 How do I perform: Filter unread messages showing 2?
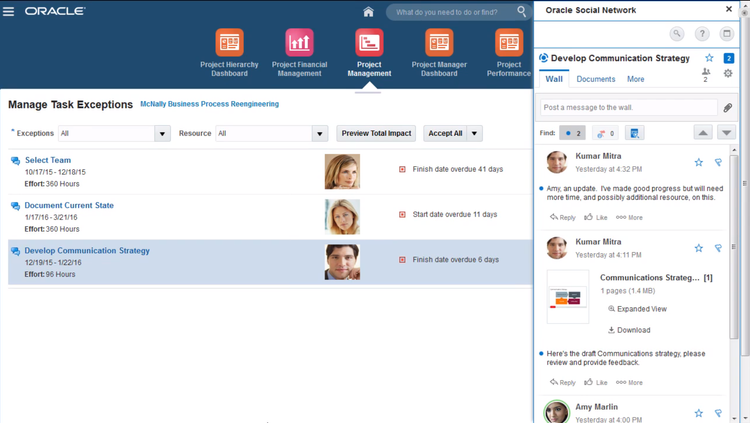572,133
